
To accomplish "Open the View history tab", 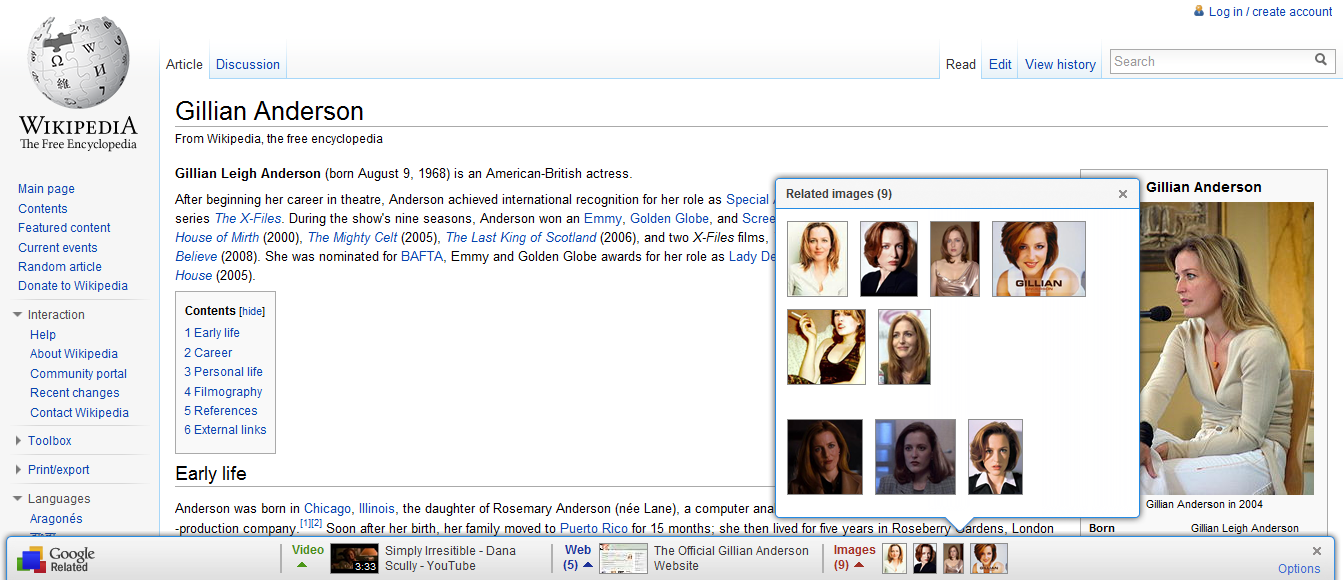I will click(x=1060, y=64).
